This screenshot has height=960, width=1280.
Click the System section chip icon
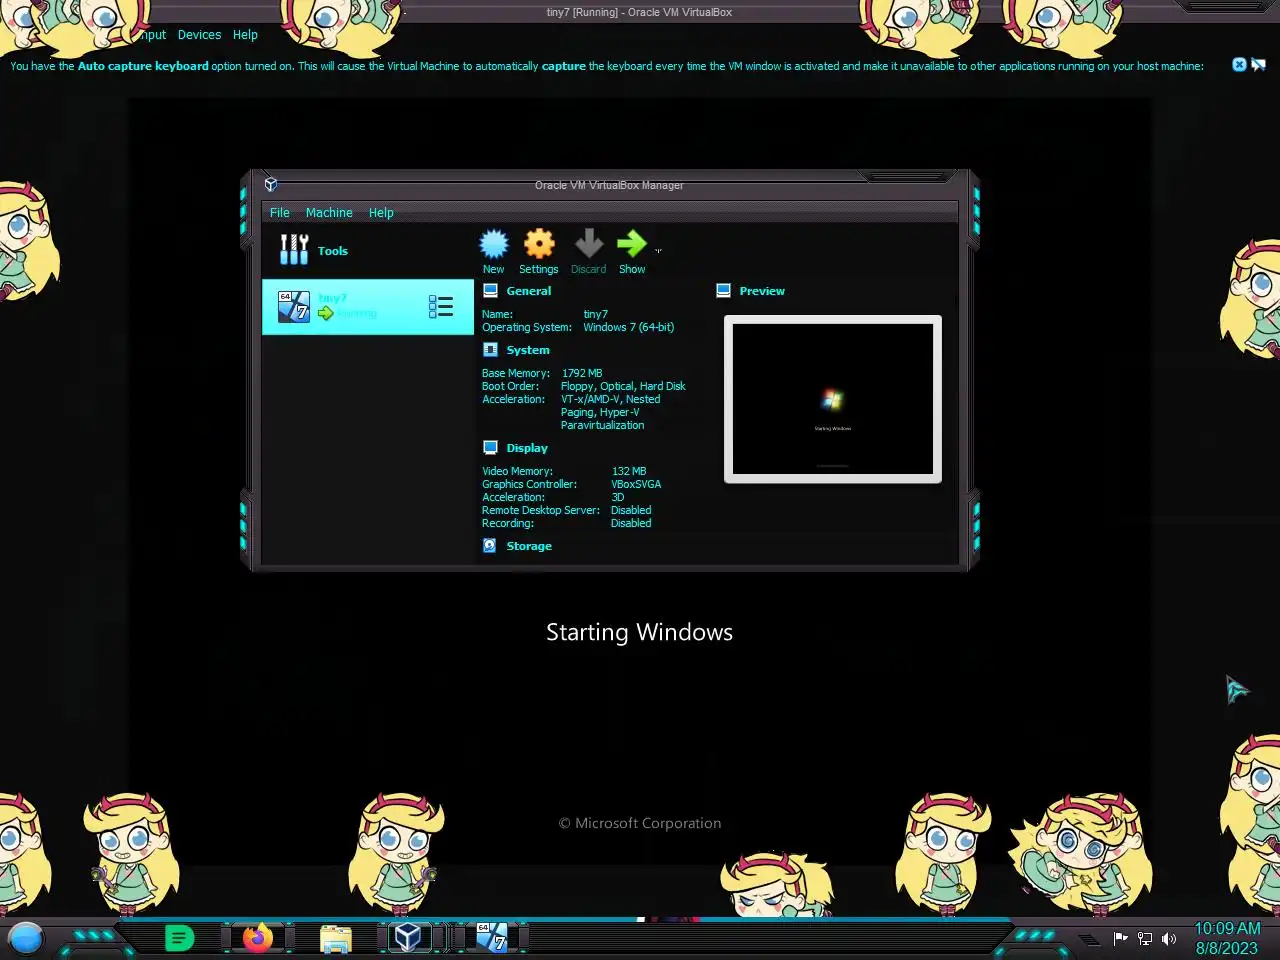[x=490, y=350]
